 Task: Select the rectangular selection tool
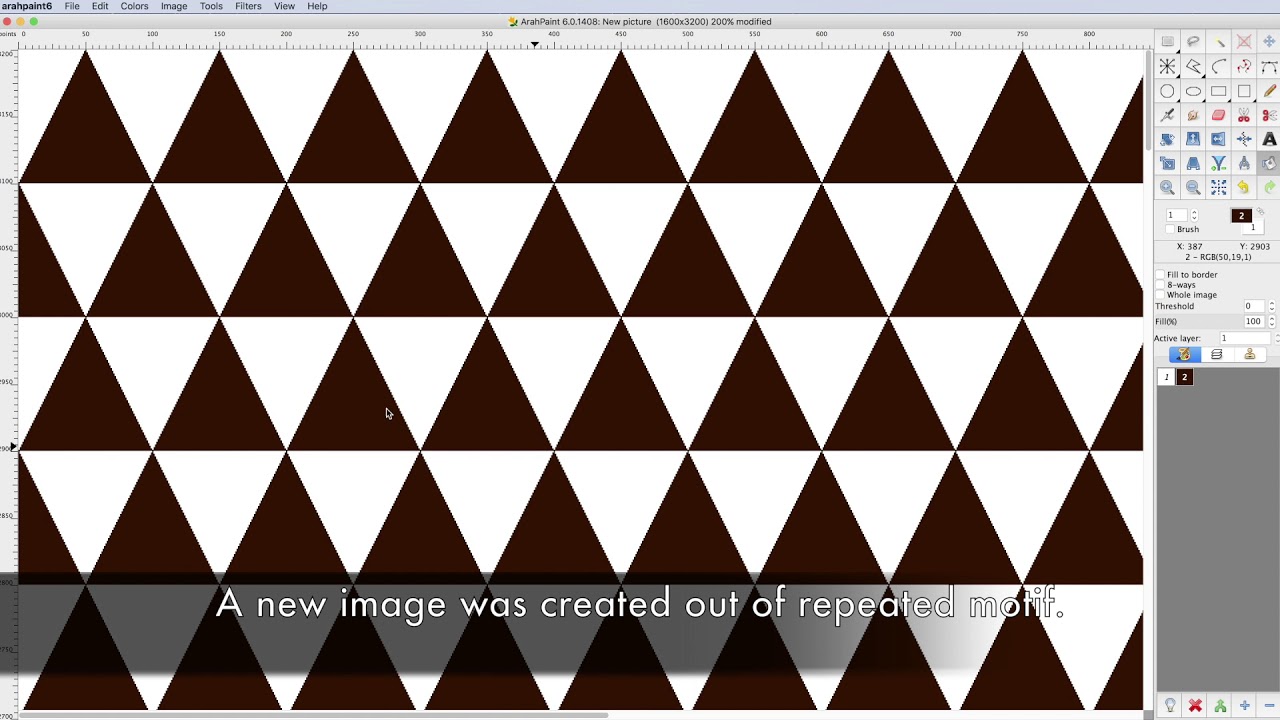tap(1167, 42)
